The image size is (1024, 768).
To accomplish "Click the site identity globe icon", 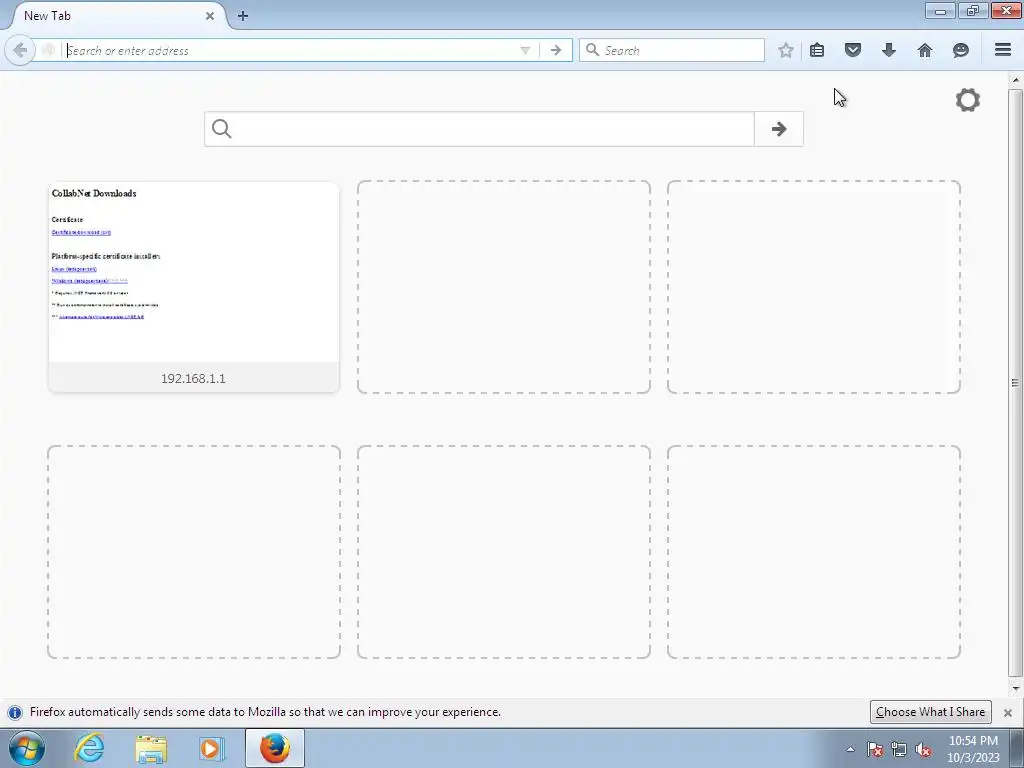I will point(48,50).
